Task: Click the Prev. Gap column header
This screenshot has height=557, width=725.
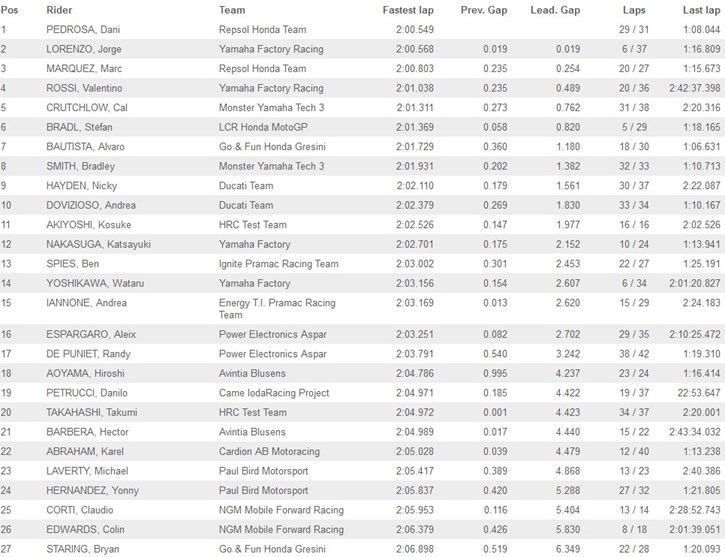Action: point(484,10)
